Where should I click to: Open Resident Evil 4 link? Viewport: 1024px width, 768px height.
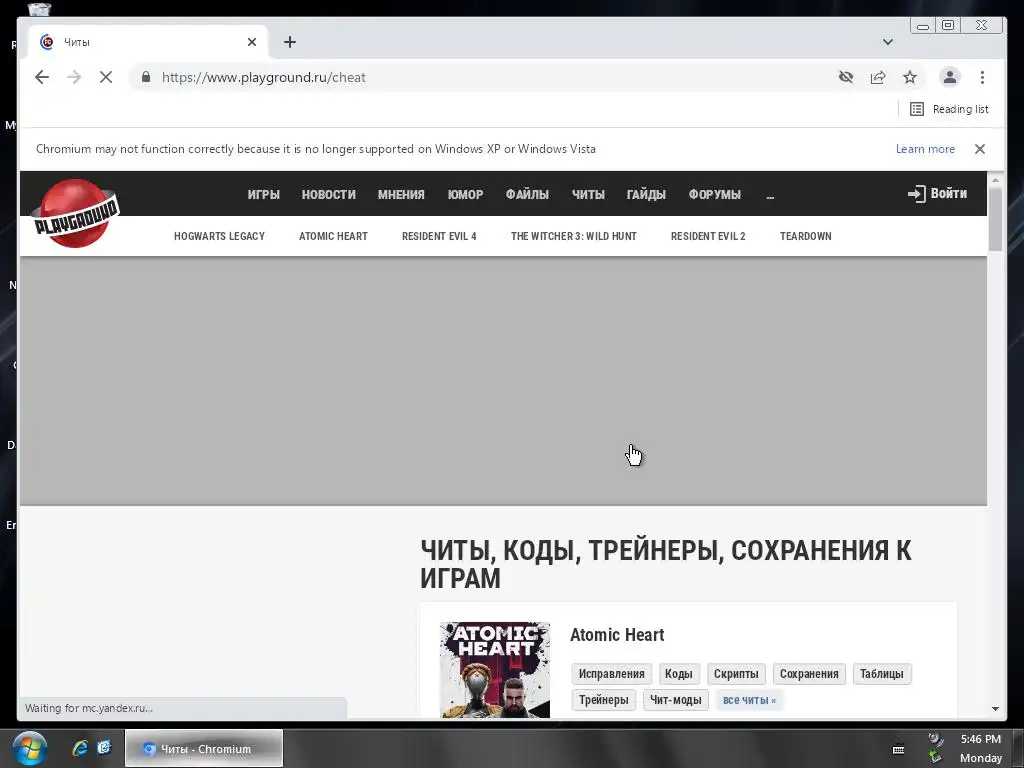[x=439, y=236]
